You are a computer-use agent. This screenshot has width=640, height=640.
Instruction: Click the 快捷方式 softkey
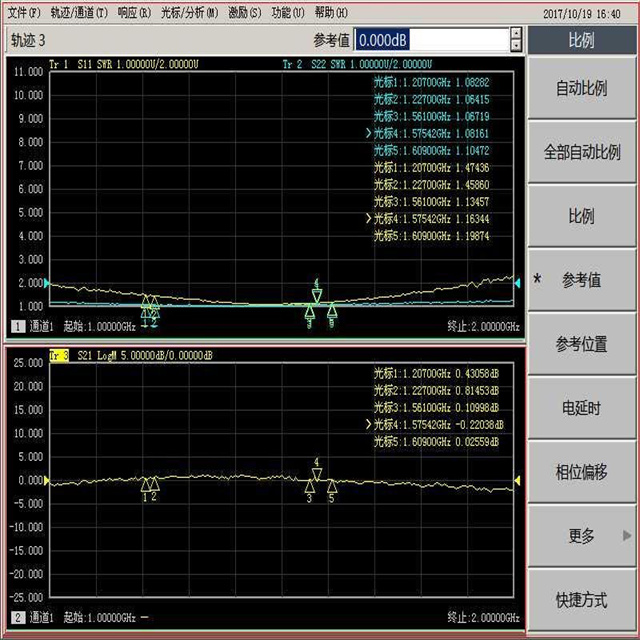pyautogui.click(x=582, y=600)
